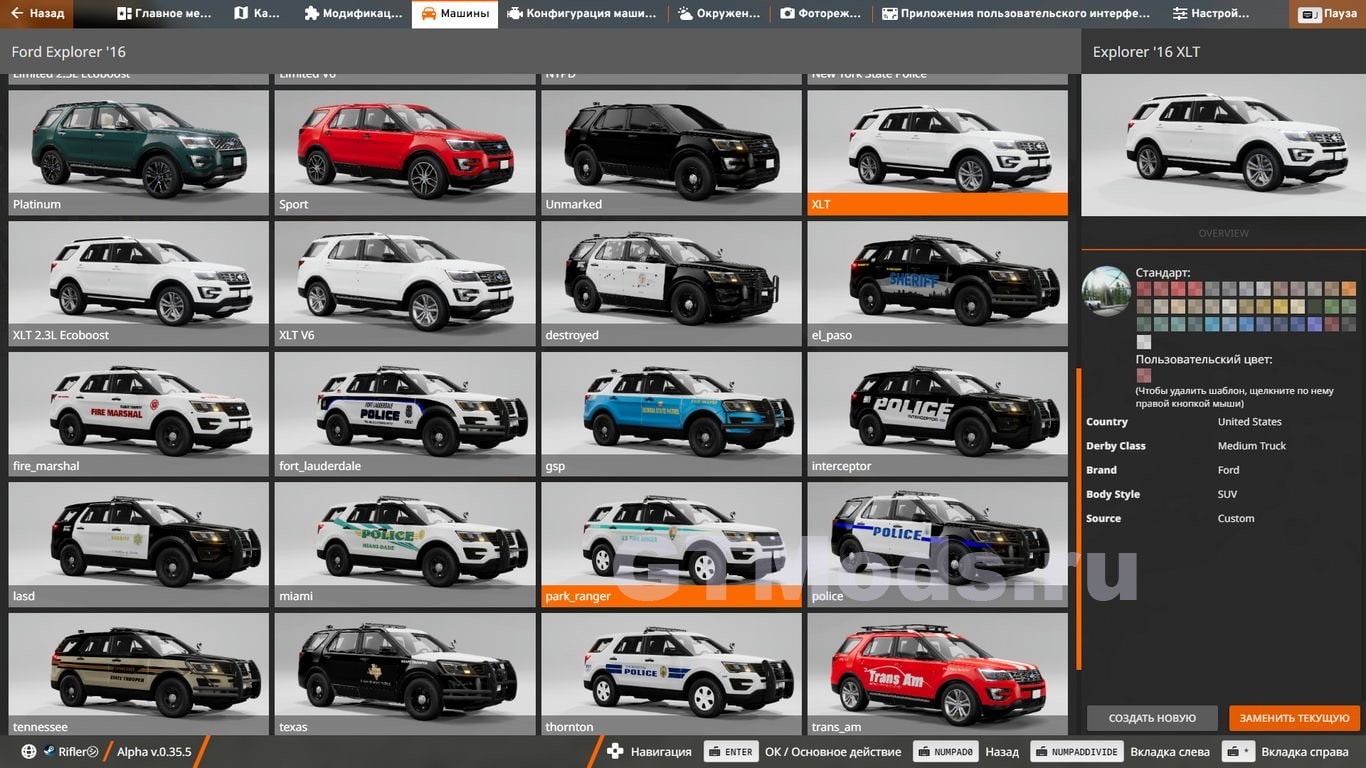Pick the dark green standard color swatch
The image size is (1366, 768).
(1315, 306)
